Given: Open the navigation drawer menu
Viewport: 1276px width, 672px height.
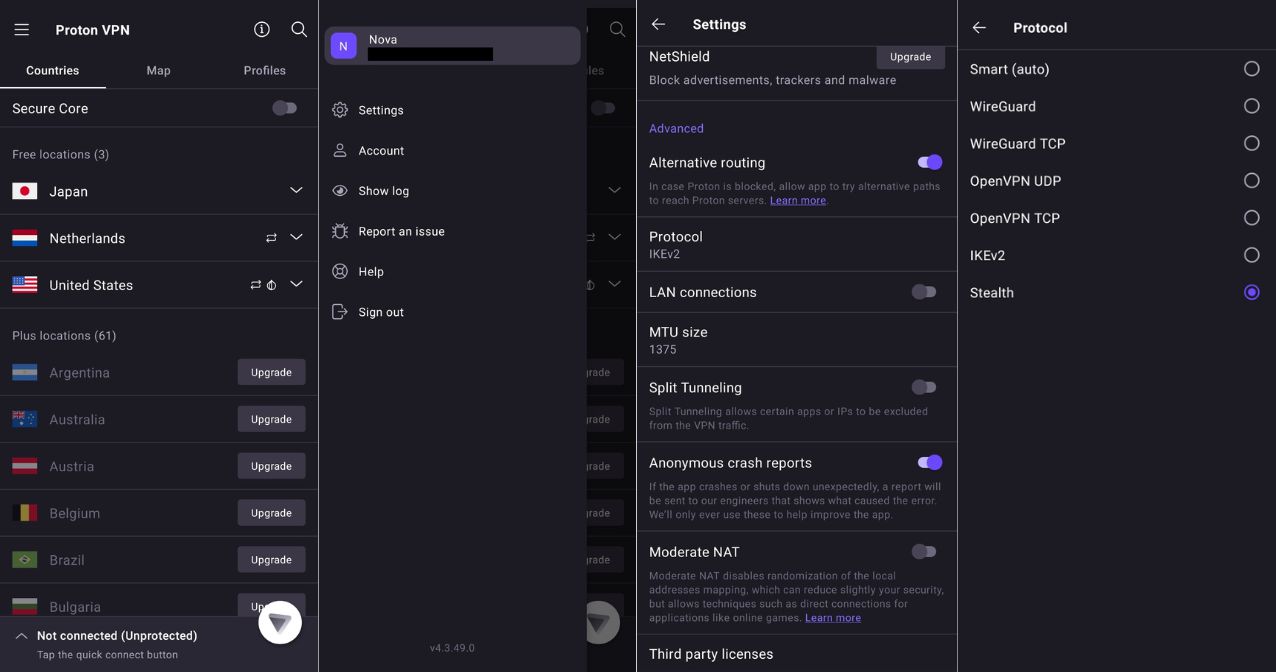Looking at the screenshot, I should coord(22,29).
